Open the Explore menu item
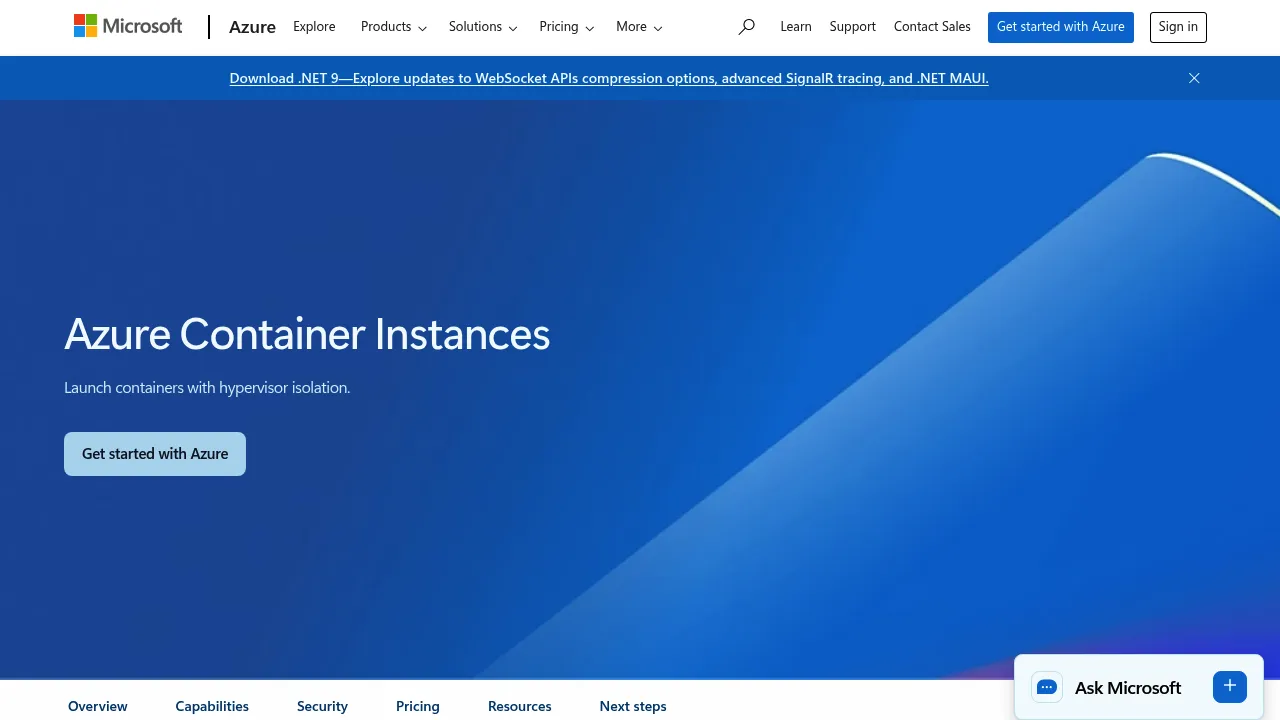 pyautogui.click(x=314, y=27)
